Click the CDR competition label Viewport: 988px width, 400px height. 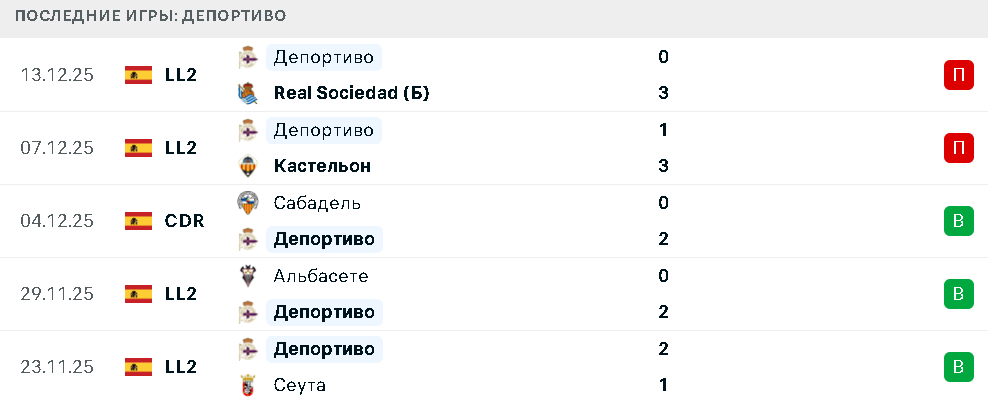(184, 220)
